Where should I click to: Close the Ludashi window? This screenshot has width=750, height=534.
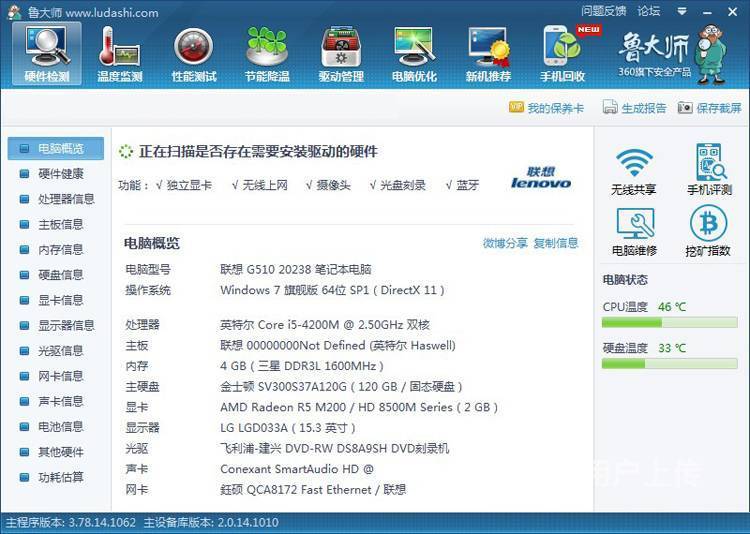coord(732,12)
